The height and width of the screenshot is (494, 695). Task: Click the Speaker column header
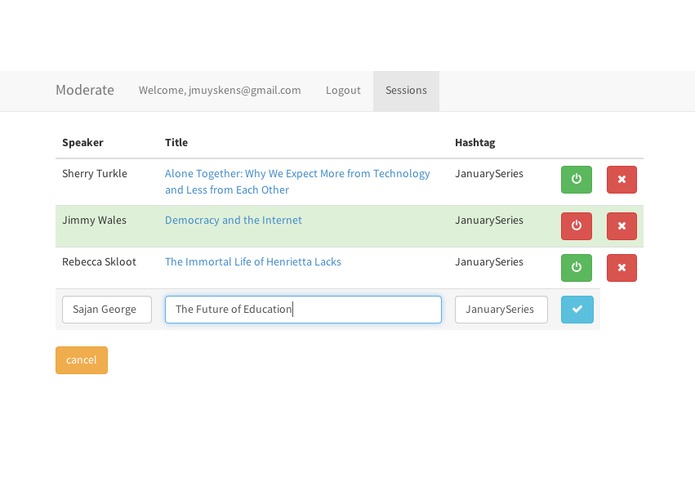(x=82, y=143)
